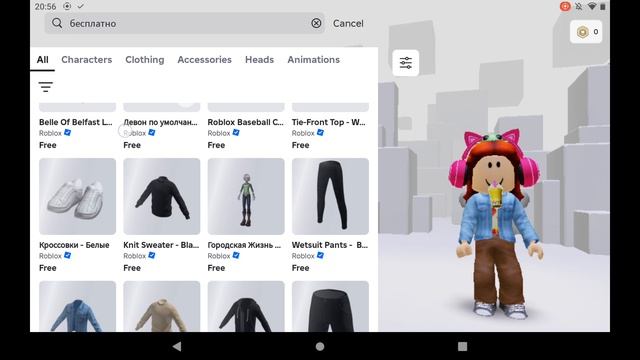Screen dimensions: 640x360
Task: Tap Android back navigation button
Action: click(x=177, y=347)
